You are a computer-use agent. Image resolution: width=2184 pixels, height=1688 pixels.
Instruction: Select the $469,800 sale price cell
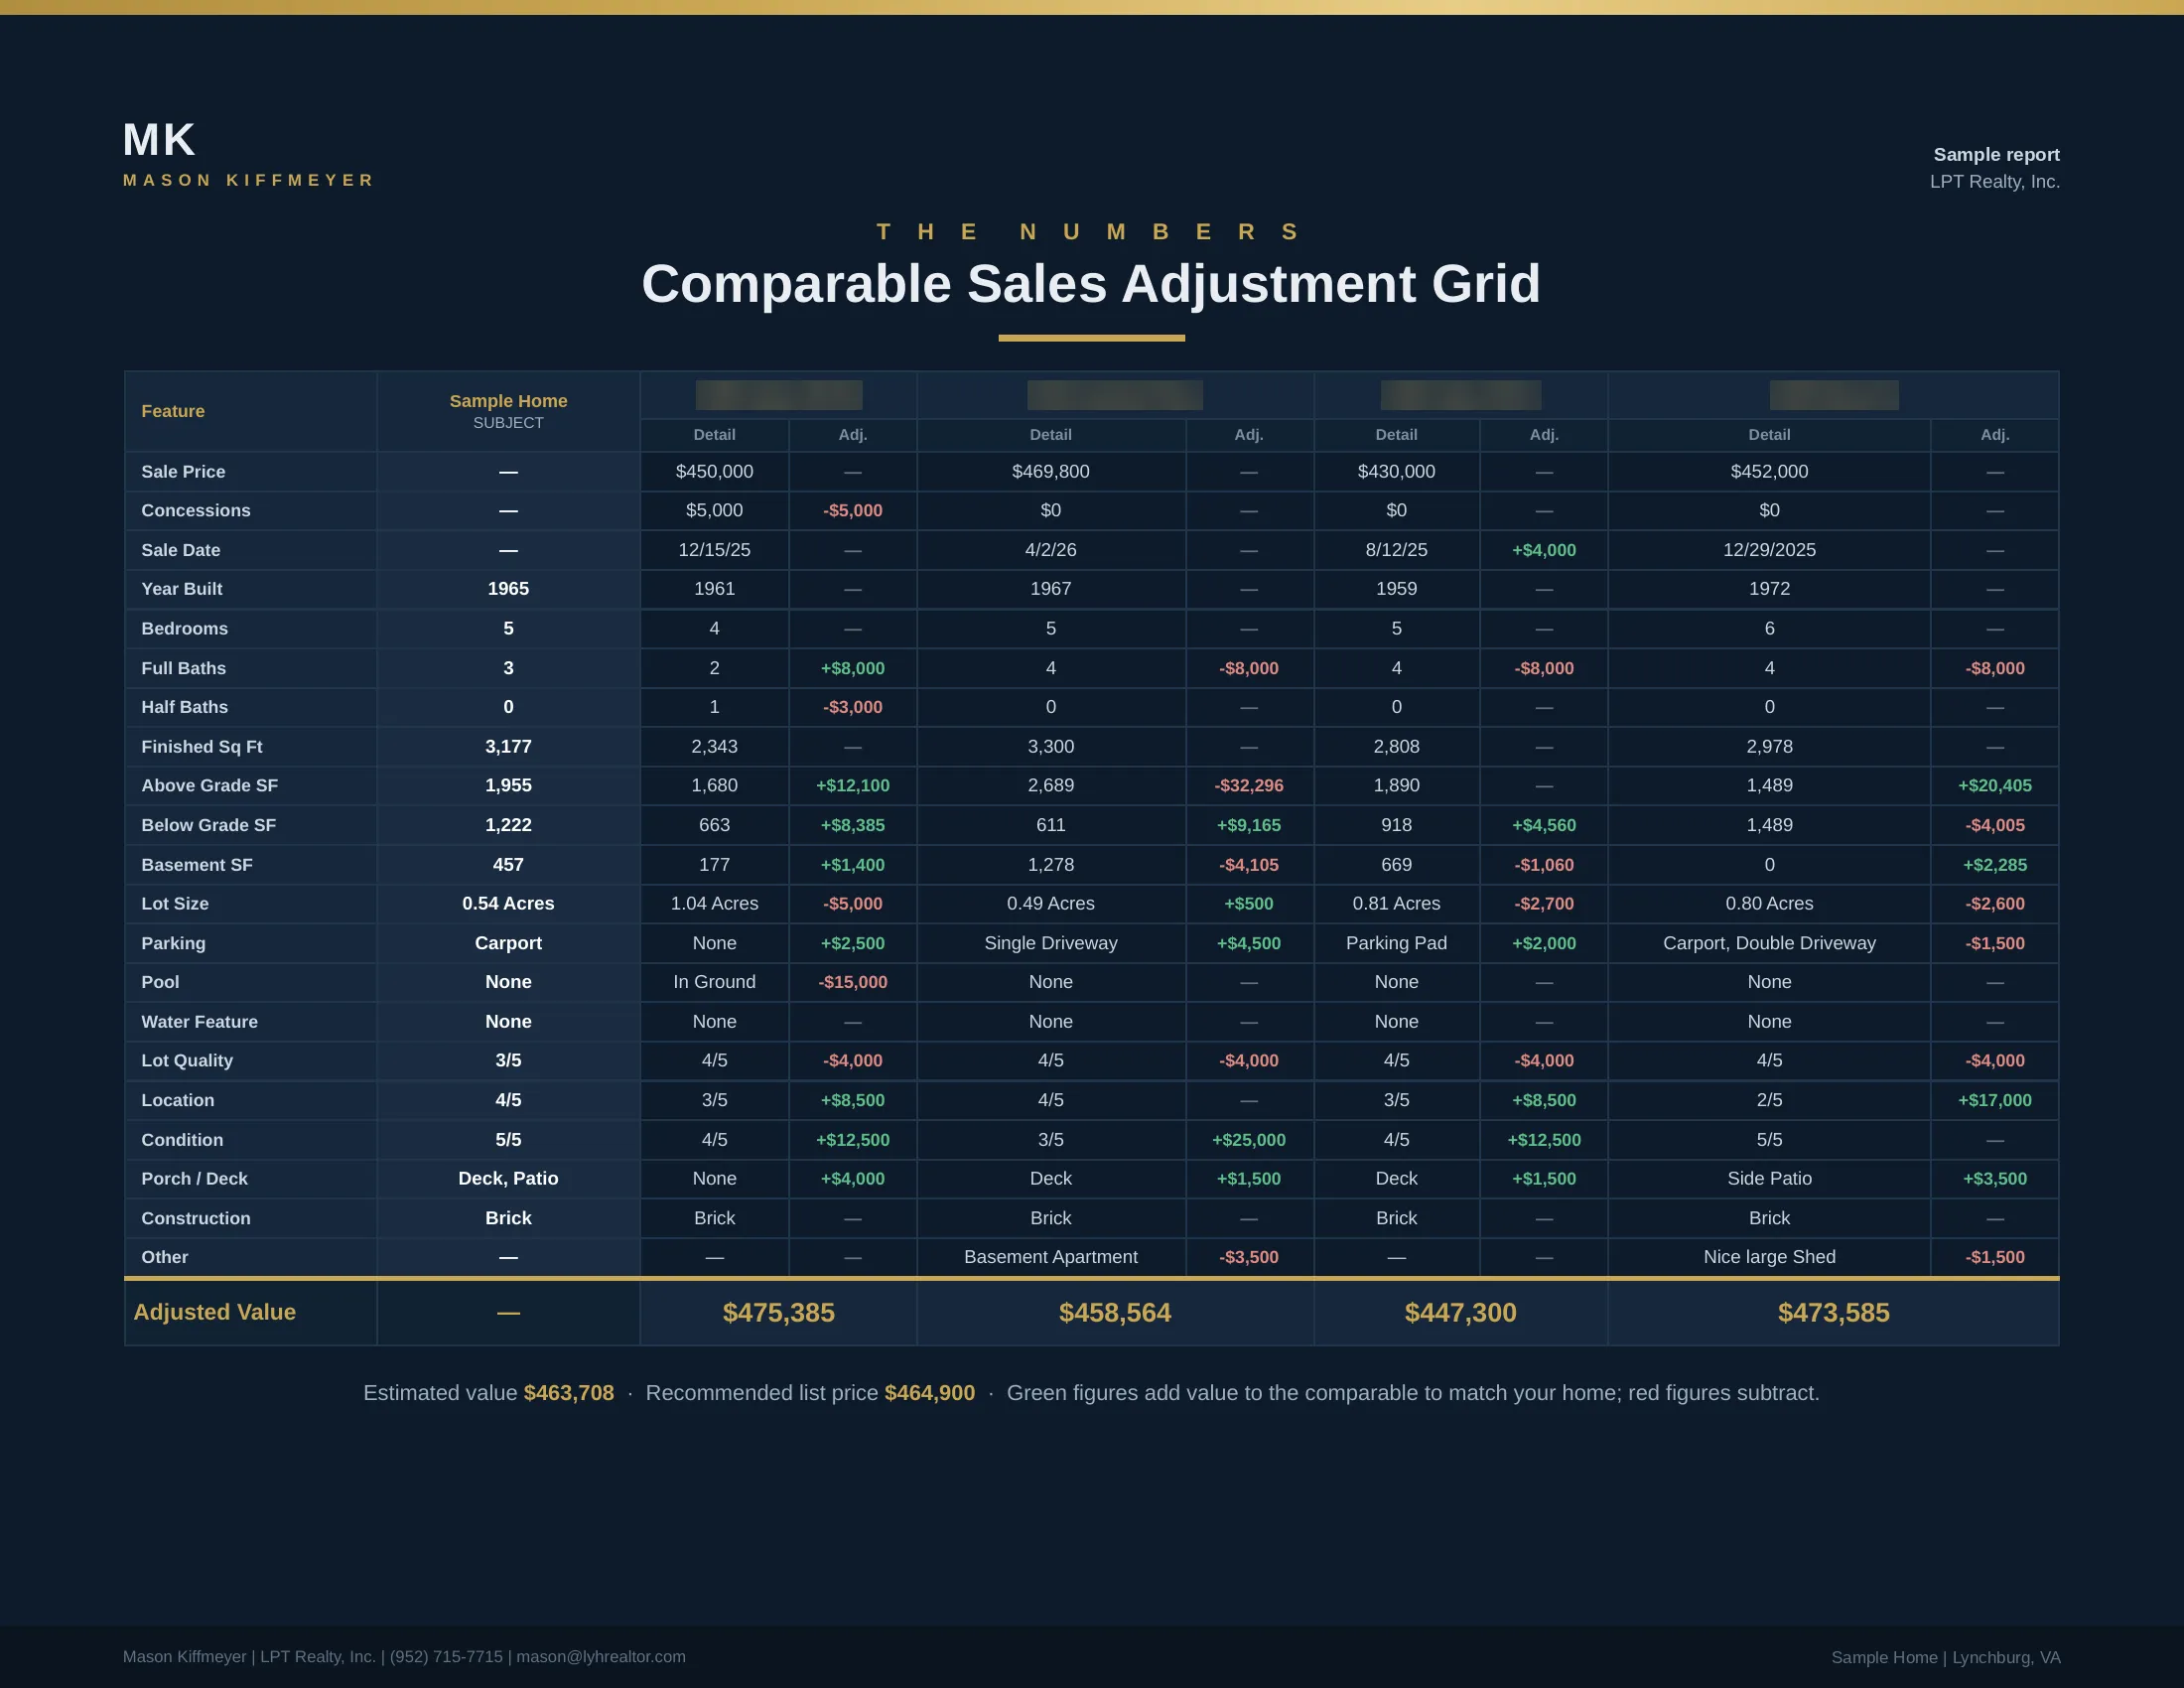(x=1051, y=472)
